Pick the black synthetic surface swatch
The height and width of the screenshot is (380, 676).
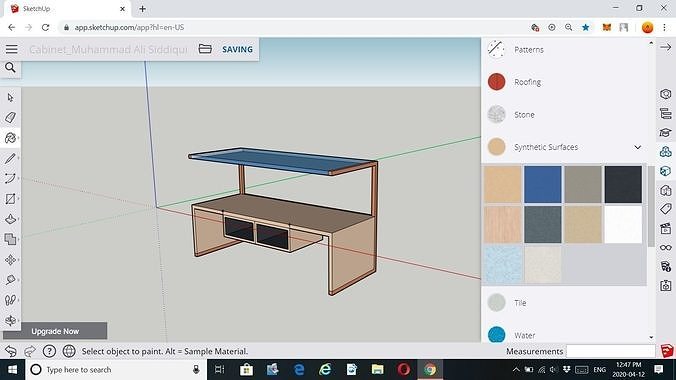pyautogui.click(x=623, y=184)
